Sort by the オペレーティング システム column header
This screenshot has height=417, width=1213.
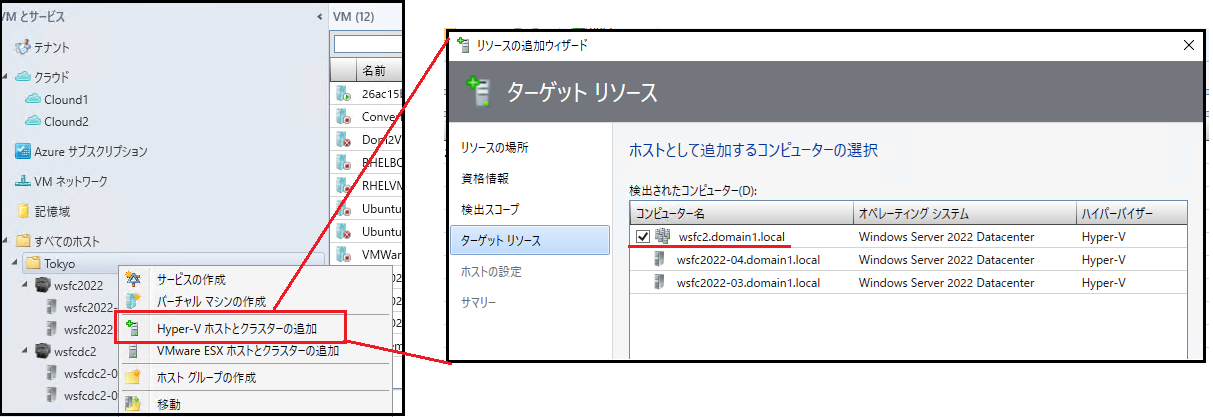click(x=964, y=213)
